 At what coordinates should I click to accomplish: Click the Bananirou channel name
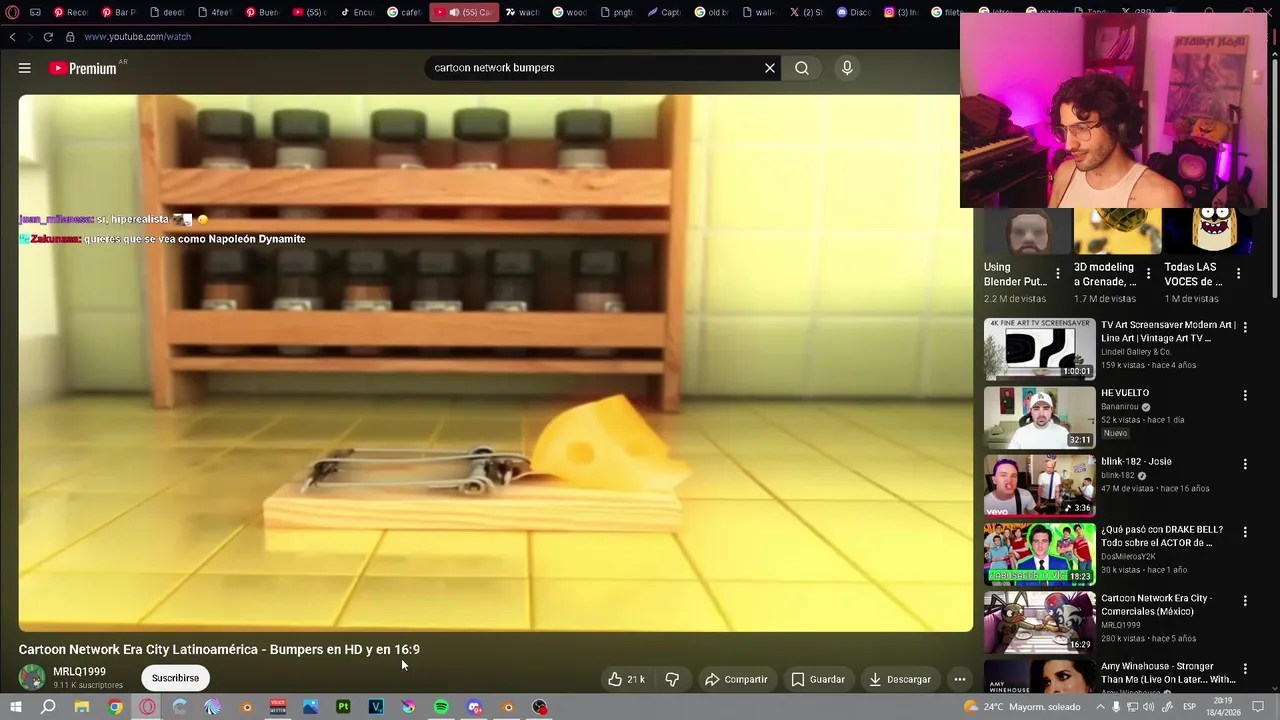1120,407
